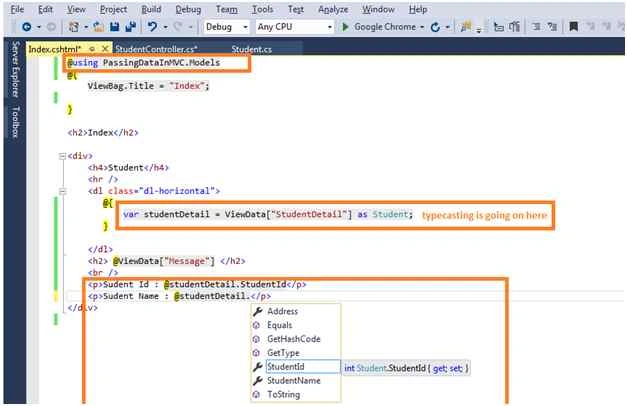Collapse the div code block

pos(62,156)
